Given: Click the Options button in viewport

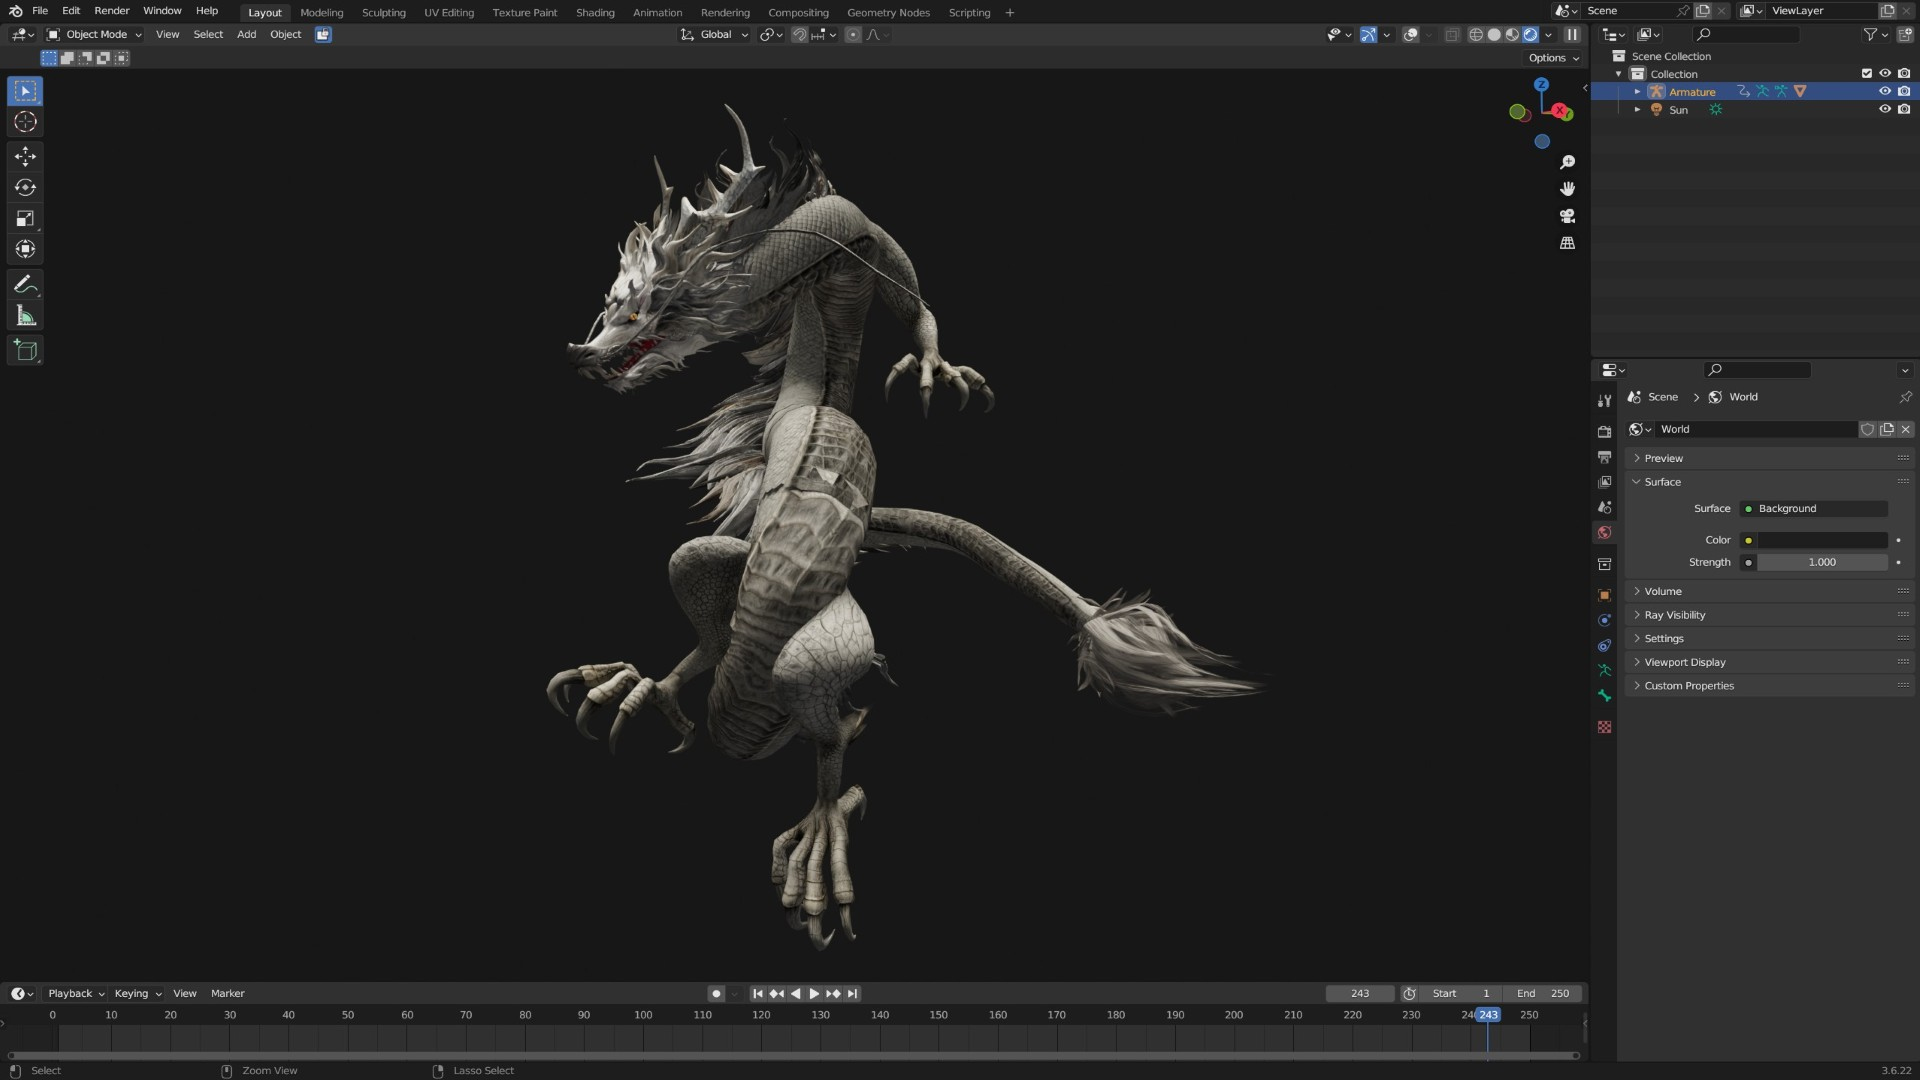Looking at the screenshot, I should pyautogui.click(x=1554, y=58).
